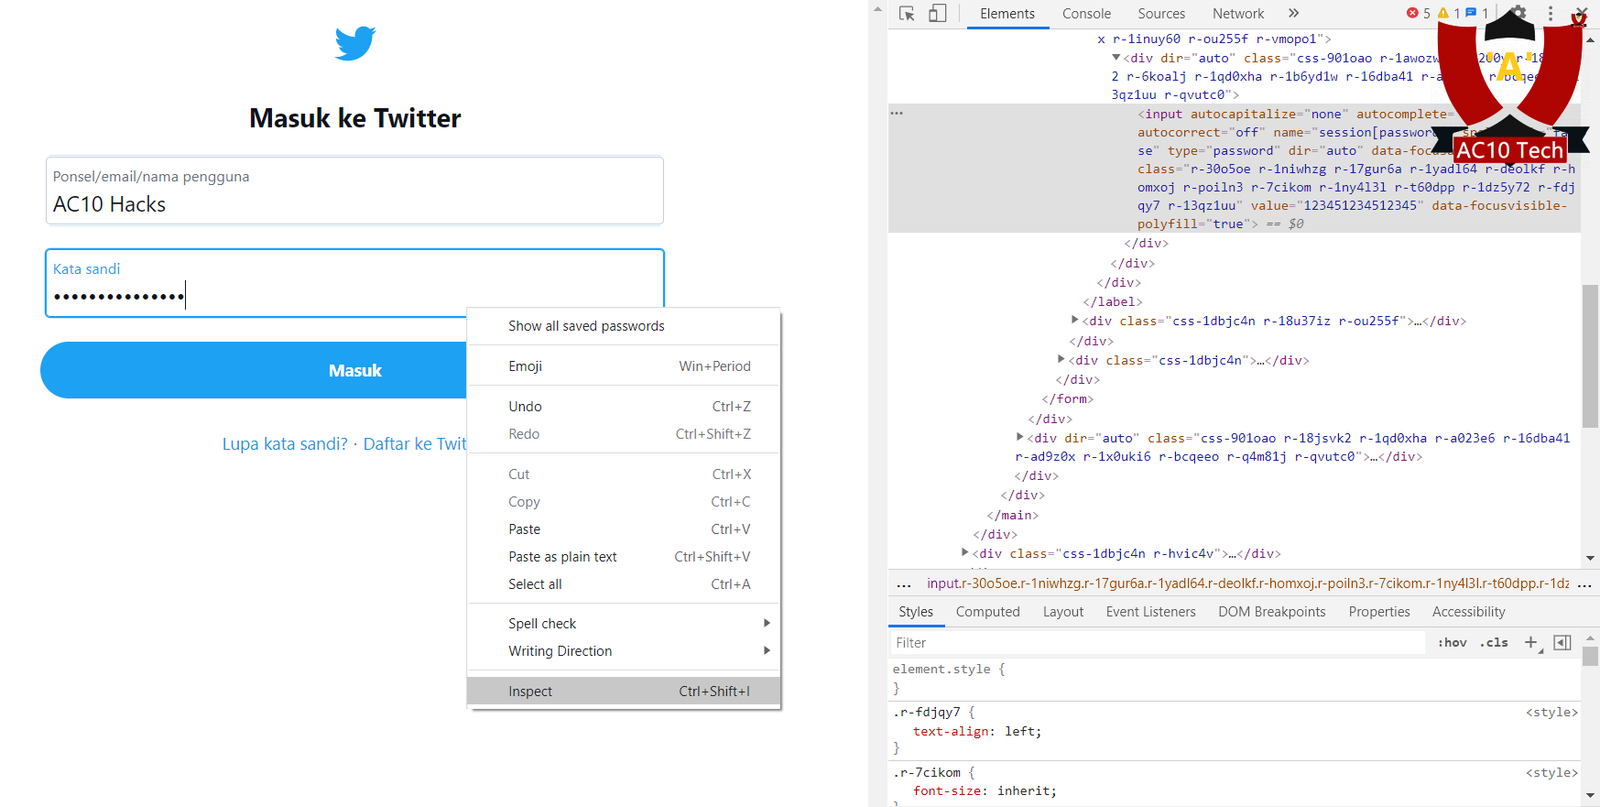This screenshot has width=1600, height=807.
Task: Expand the div css-1dbjc4n r-hvic4v node
Action: pyautogui.click(x=965, y=553)
